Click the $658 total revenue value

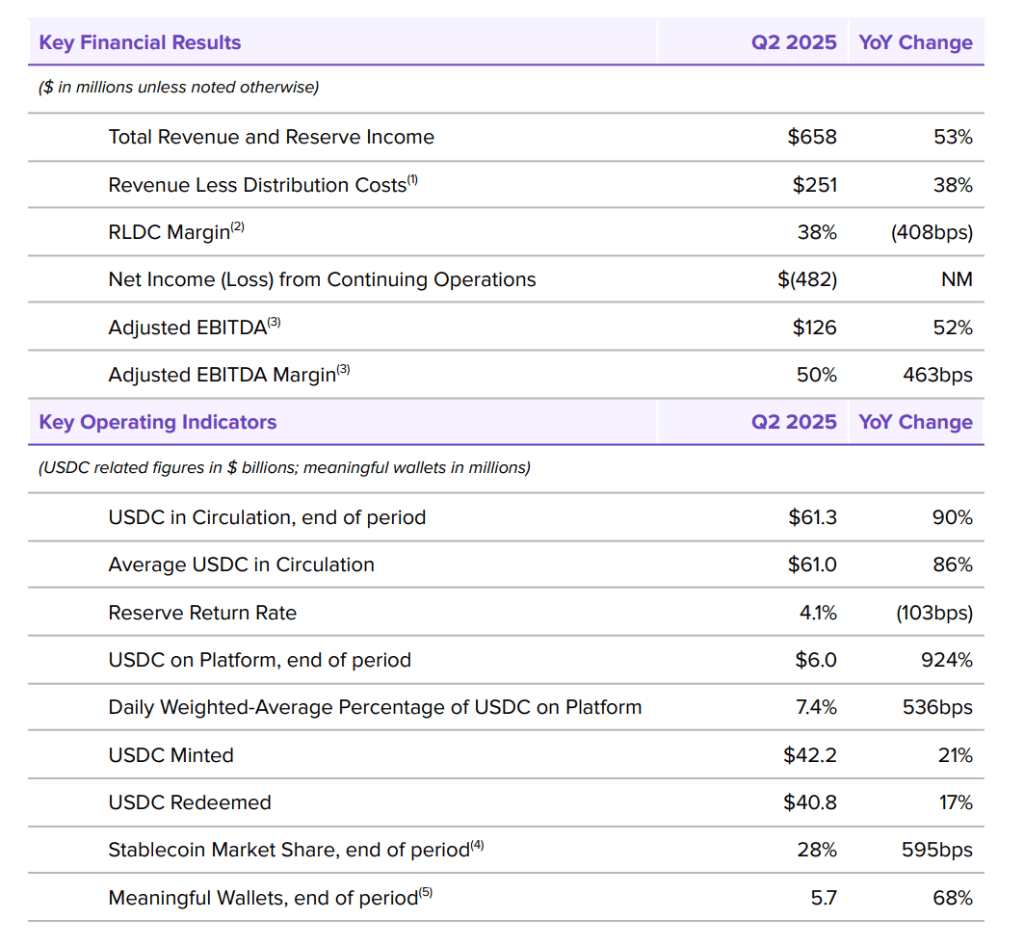click(x=812, y=137)
